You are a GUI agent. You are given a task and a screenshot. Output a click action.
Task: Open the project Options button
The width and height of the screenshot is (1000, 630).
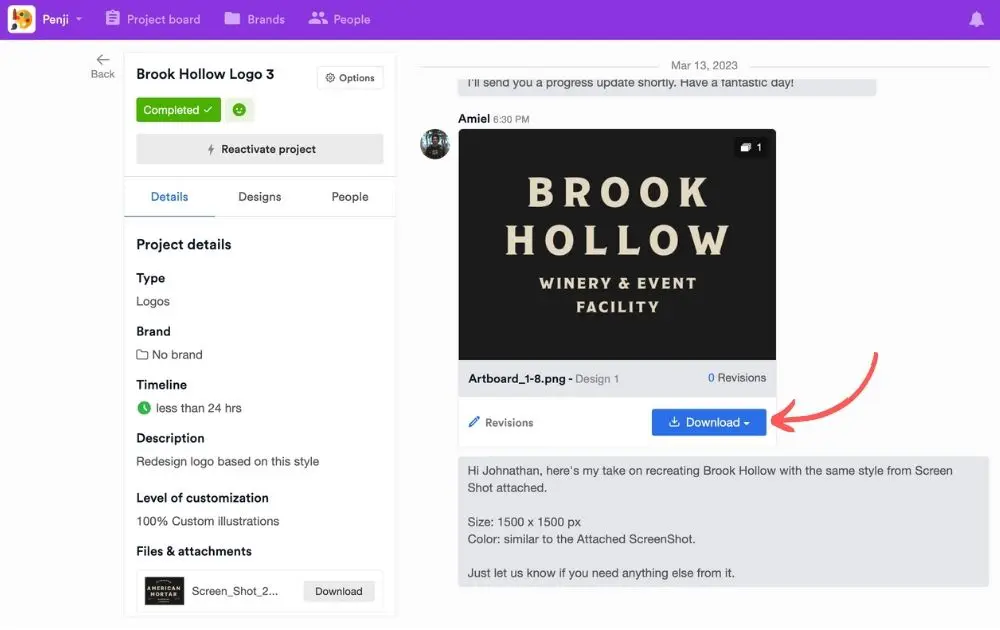350,78
